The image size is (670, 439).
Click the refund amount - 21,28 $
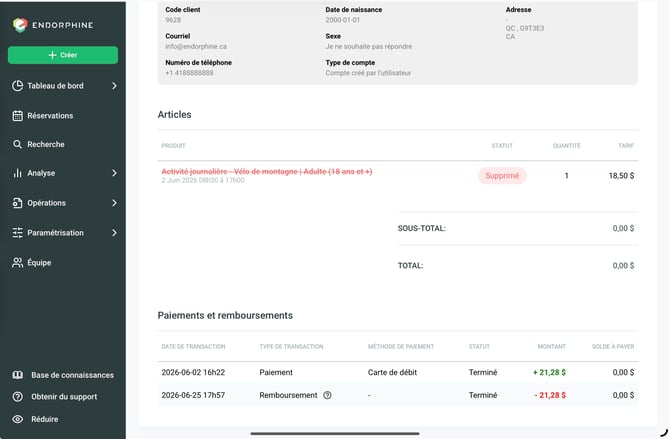pyautogui.click(x=550, y=395)
